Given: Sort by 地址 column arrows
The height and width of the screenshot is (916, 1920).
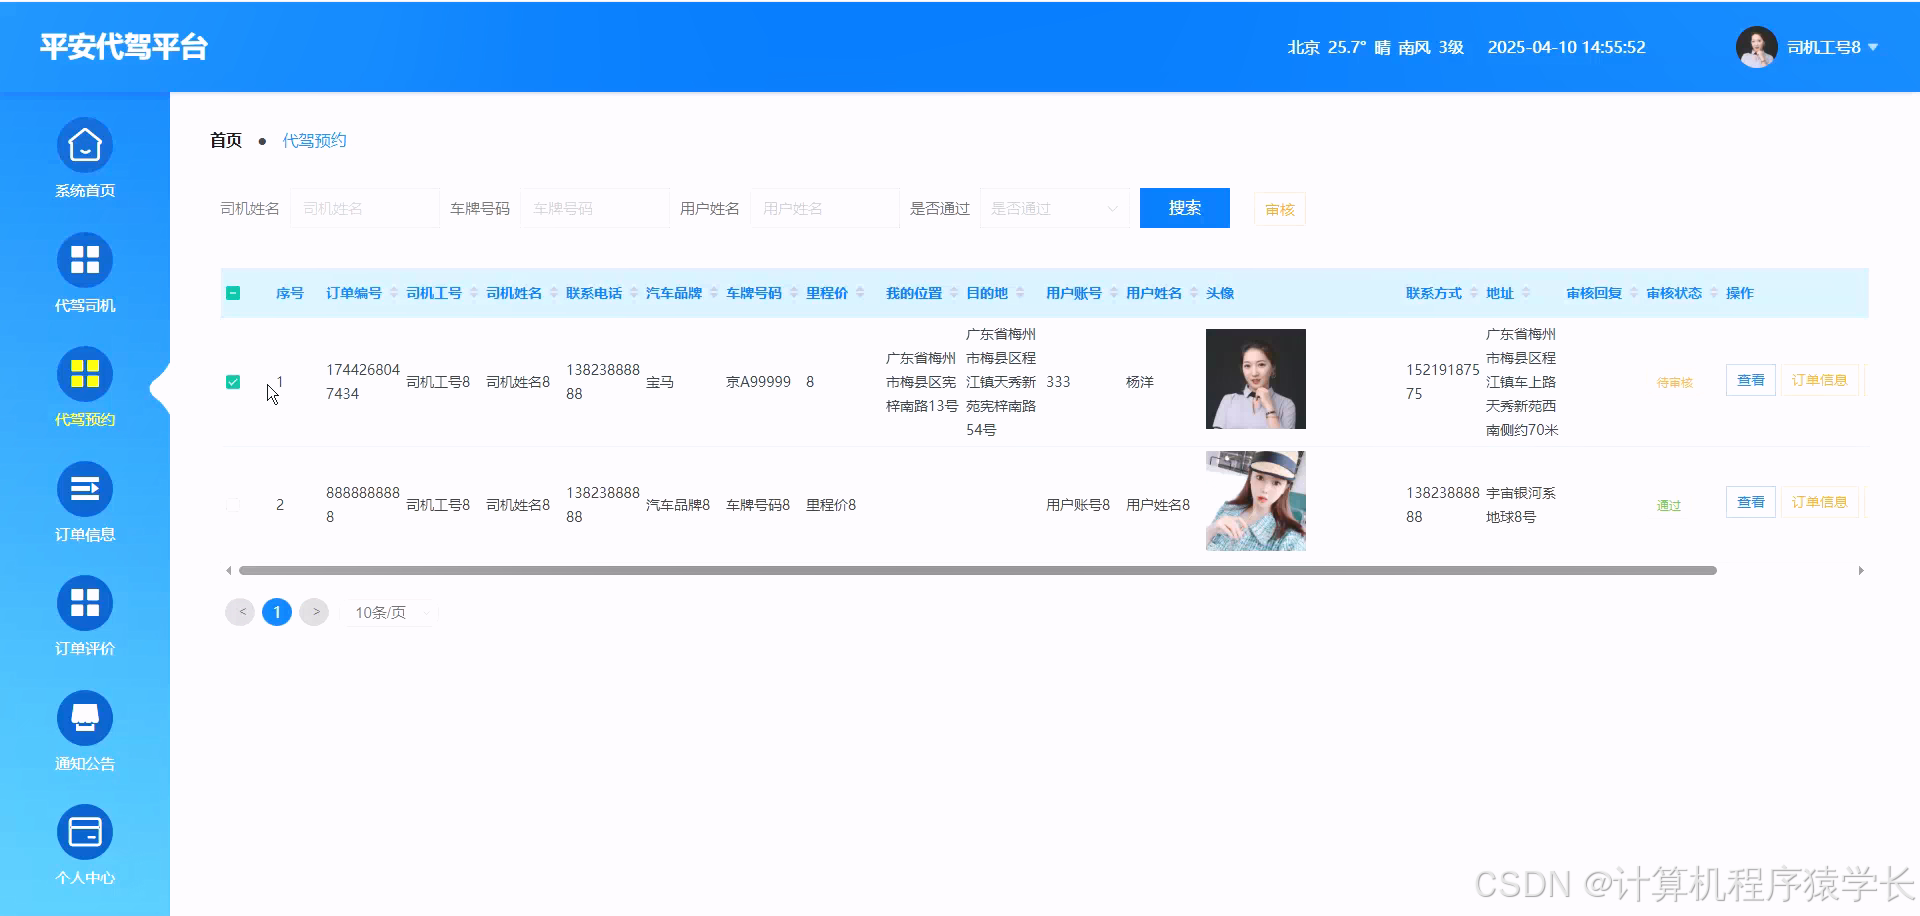Looking at the screenshot, I should 1525,293.
